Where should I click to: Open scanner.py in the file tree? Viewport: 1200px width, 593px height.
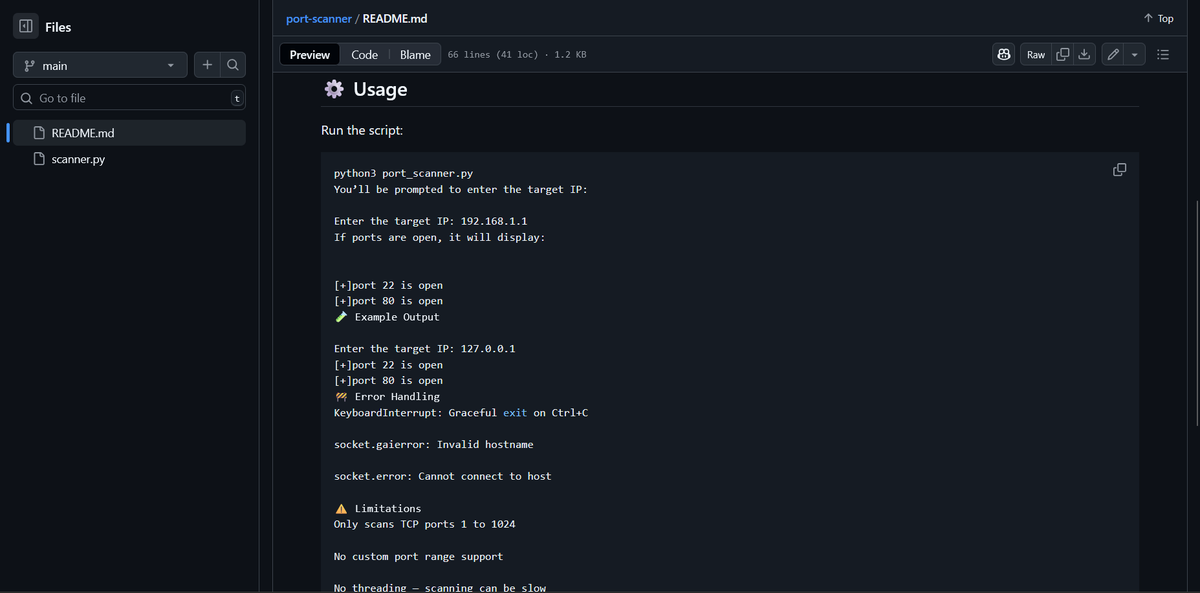pyautogui.click(x=129, y=159)
